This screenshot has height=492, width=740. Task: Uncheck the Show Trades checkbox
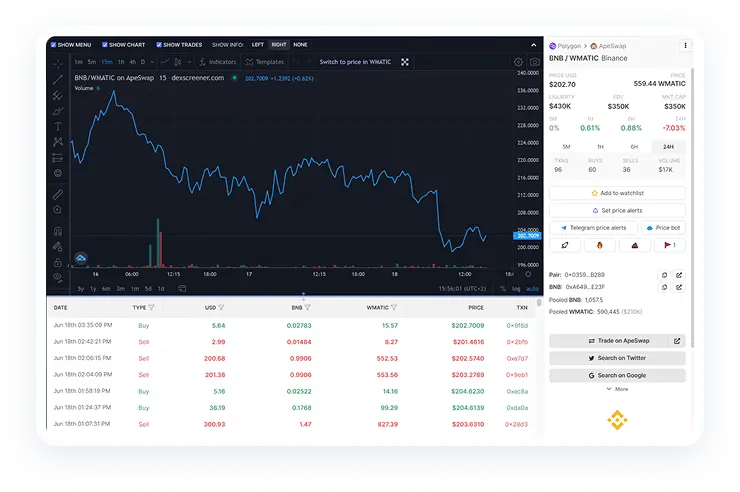tap(159, 45)
